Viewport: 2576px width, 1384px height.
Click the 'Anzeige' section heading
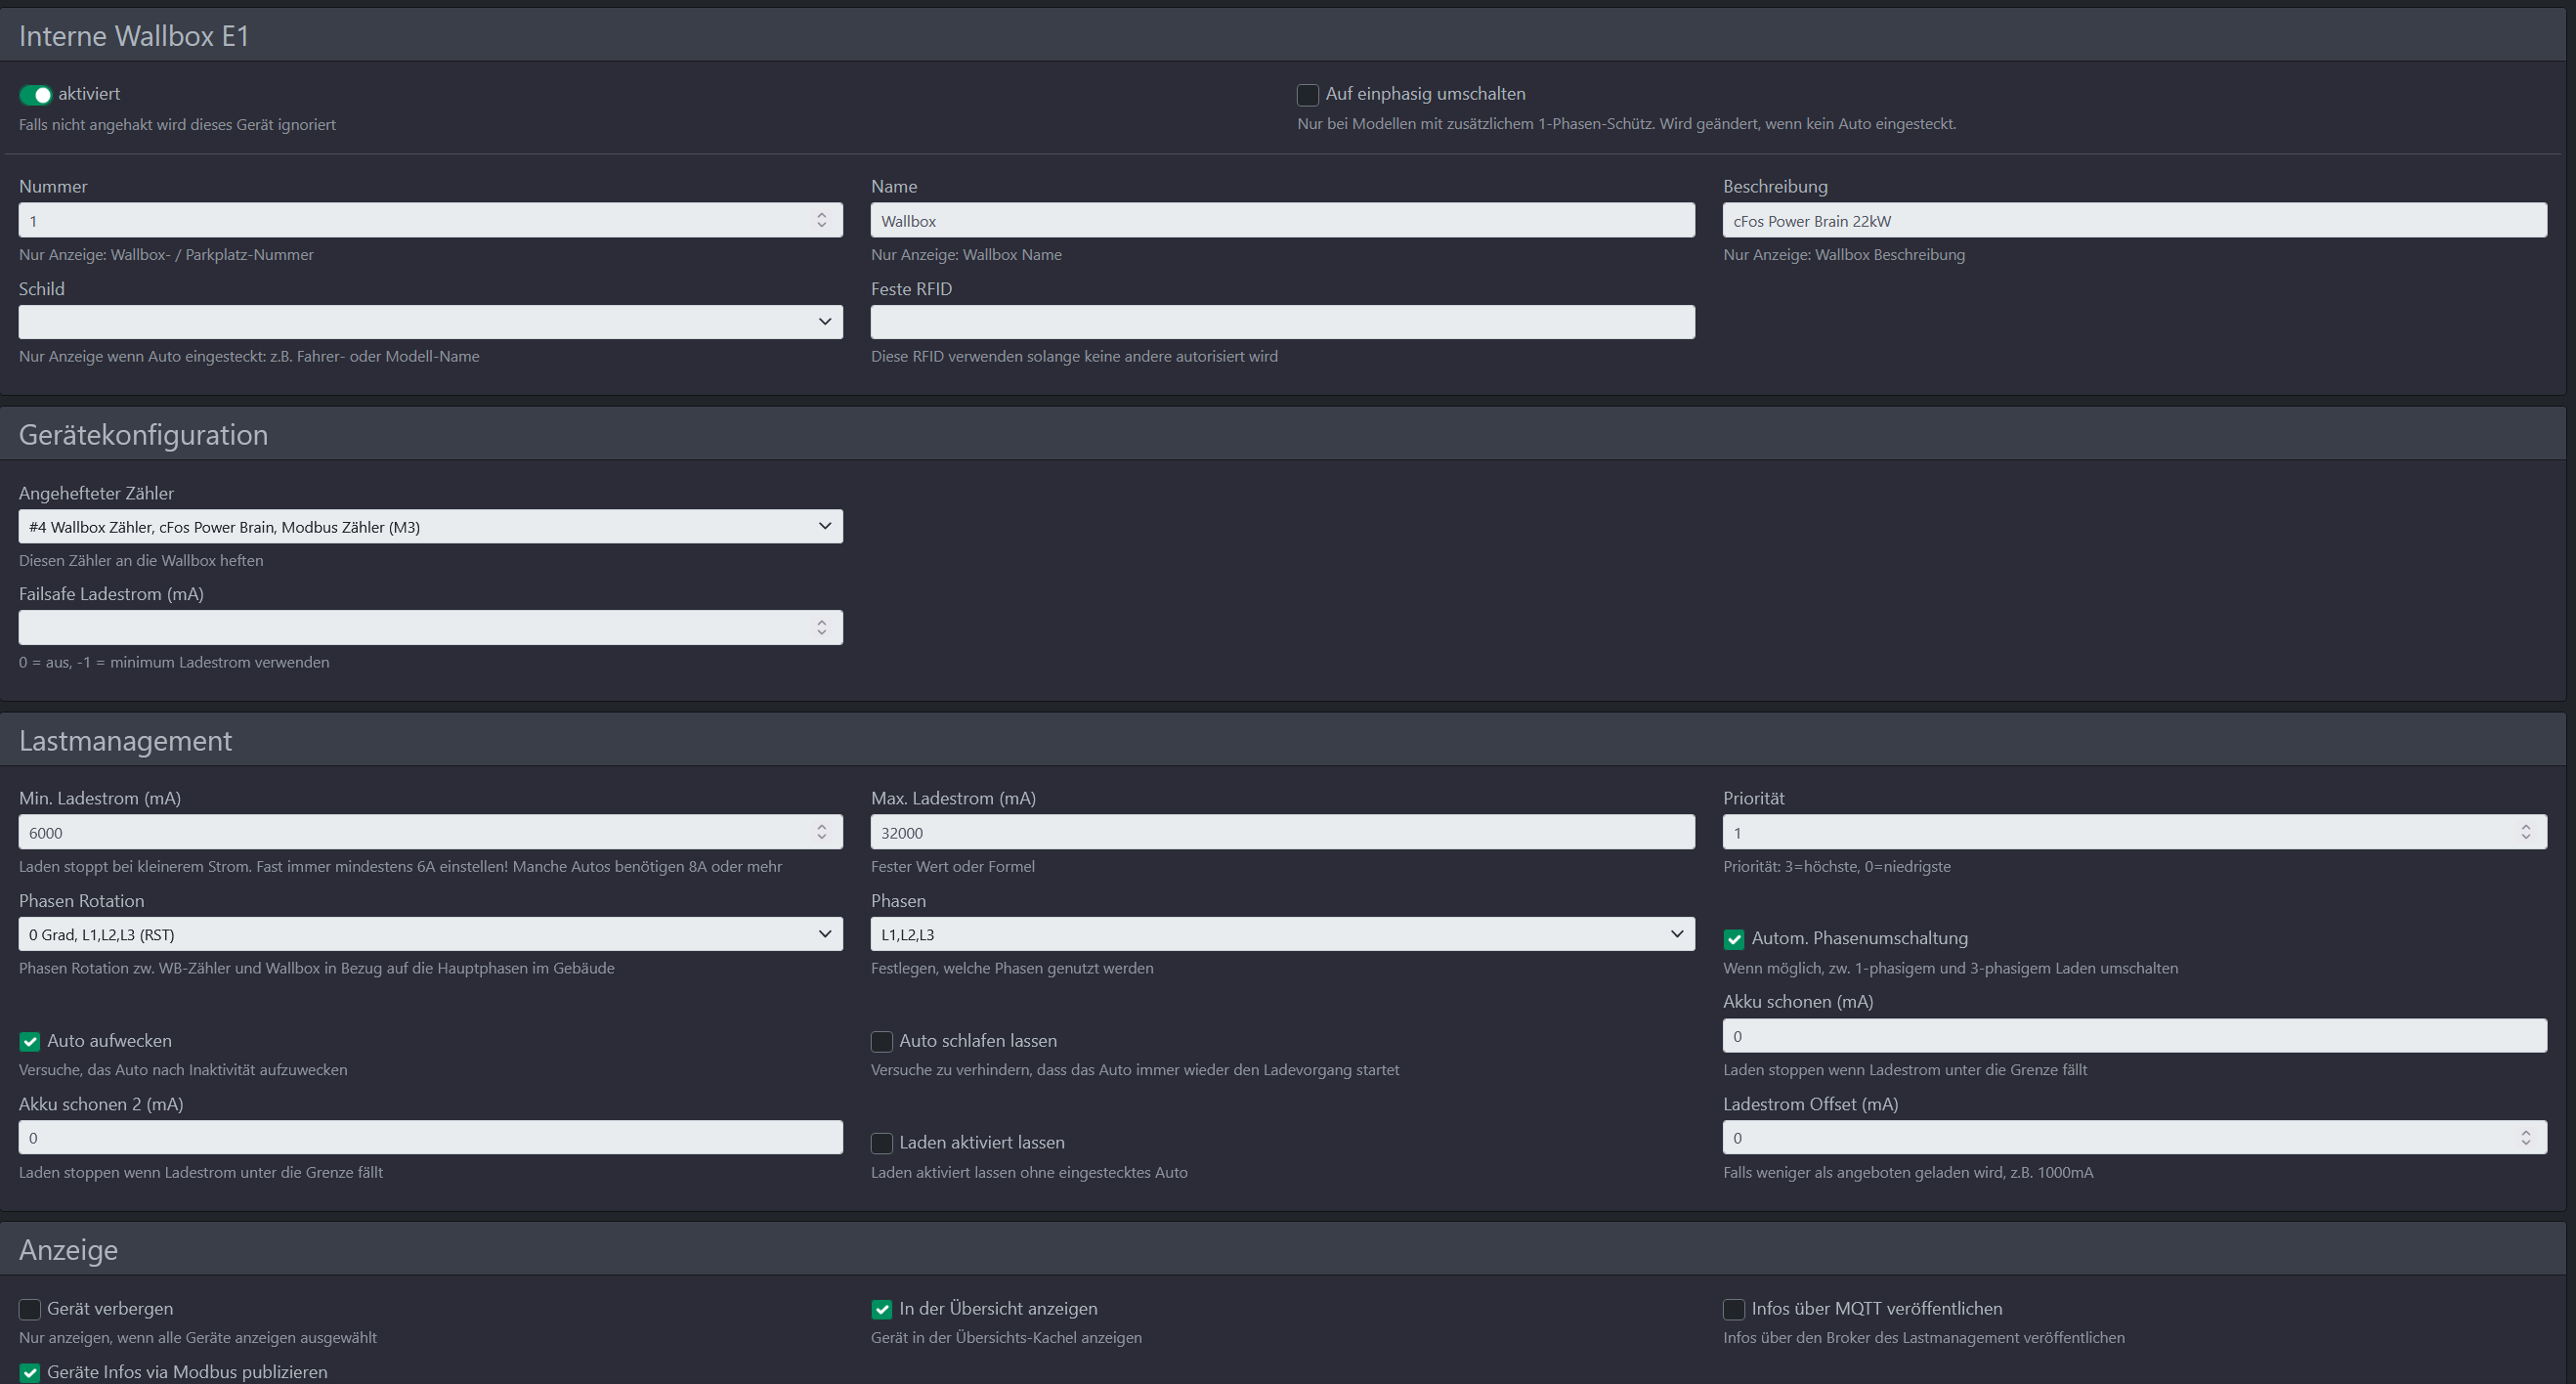click(x=68, y=1250)
